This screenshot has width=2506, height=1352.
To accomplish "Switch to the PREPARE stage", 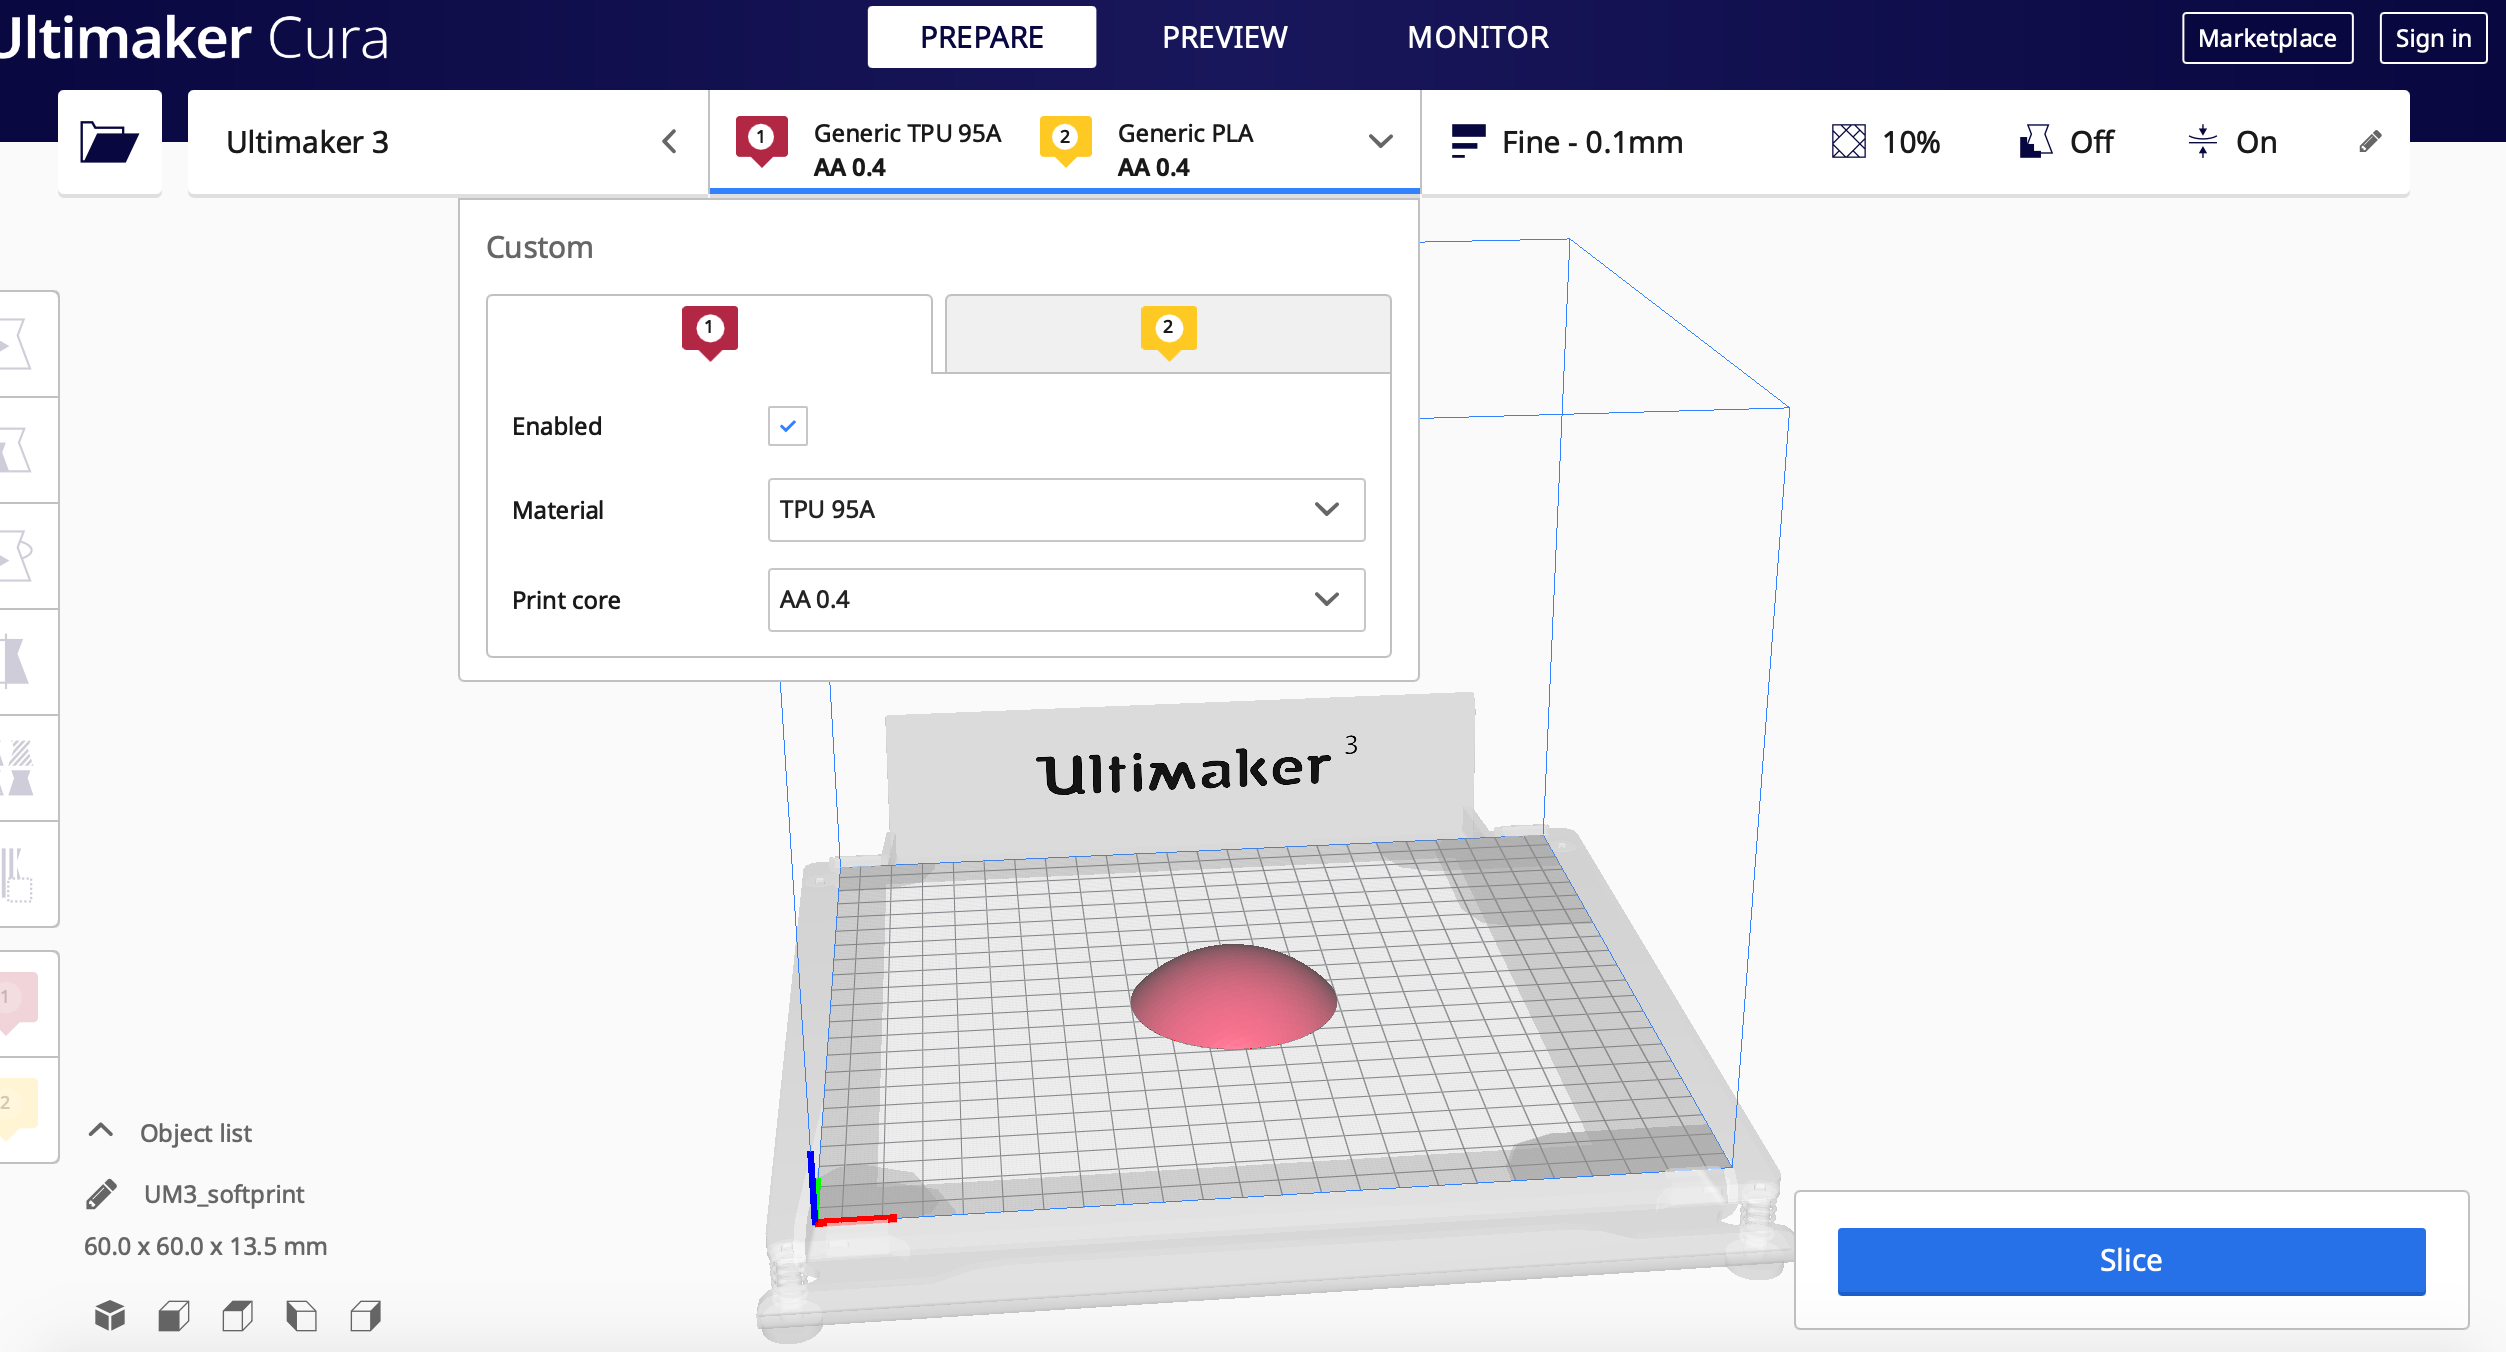I will [x=982, y=37].
